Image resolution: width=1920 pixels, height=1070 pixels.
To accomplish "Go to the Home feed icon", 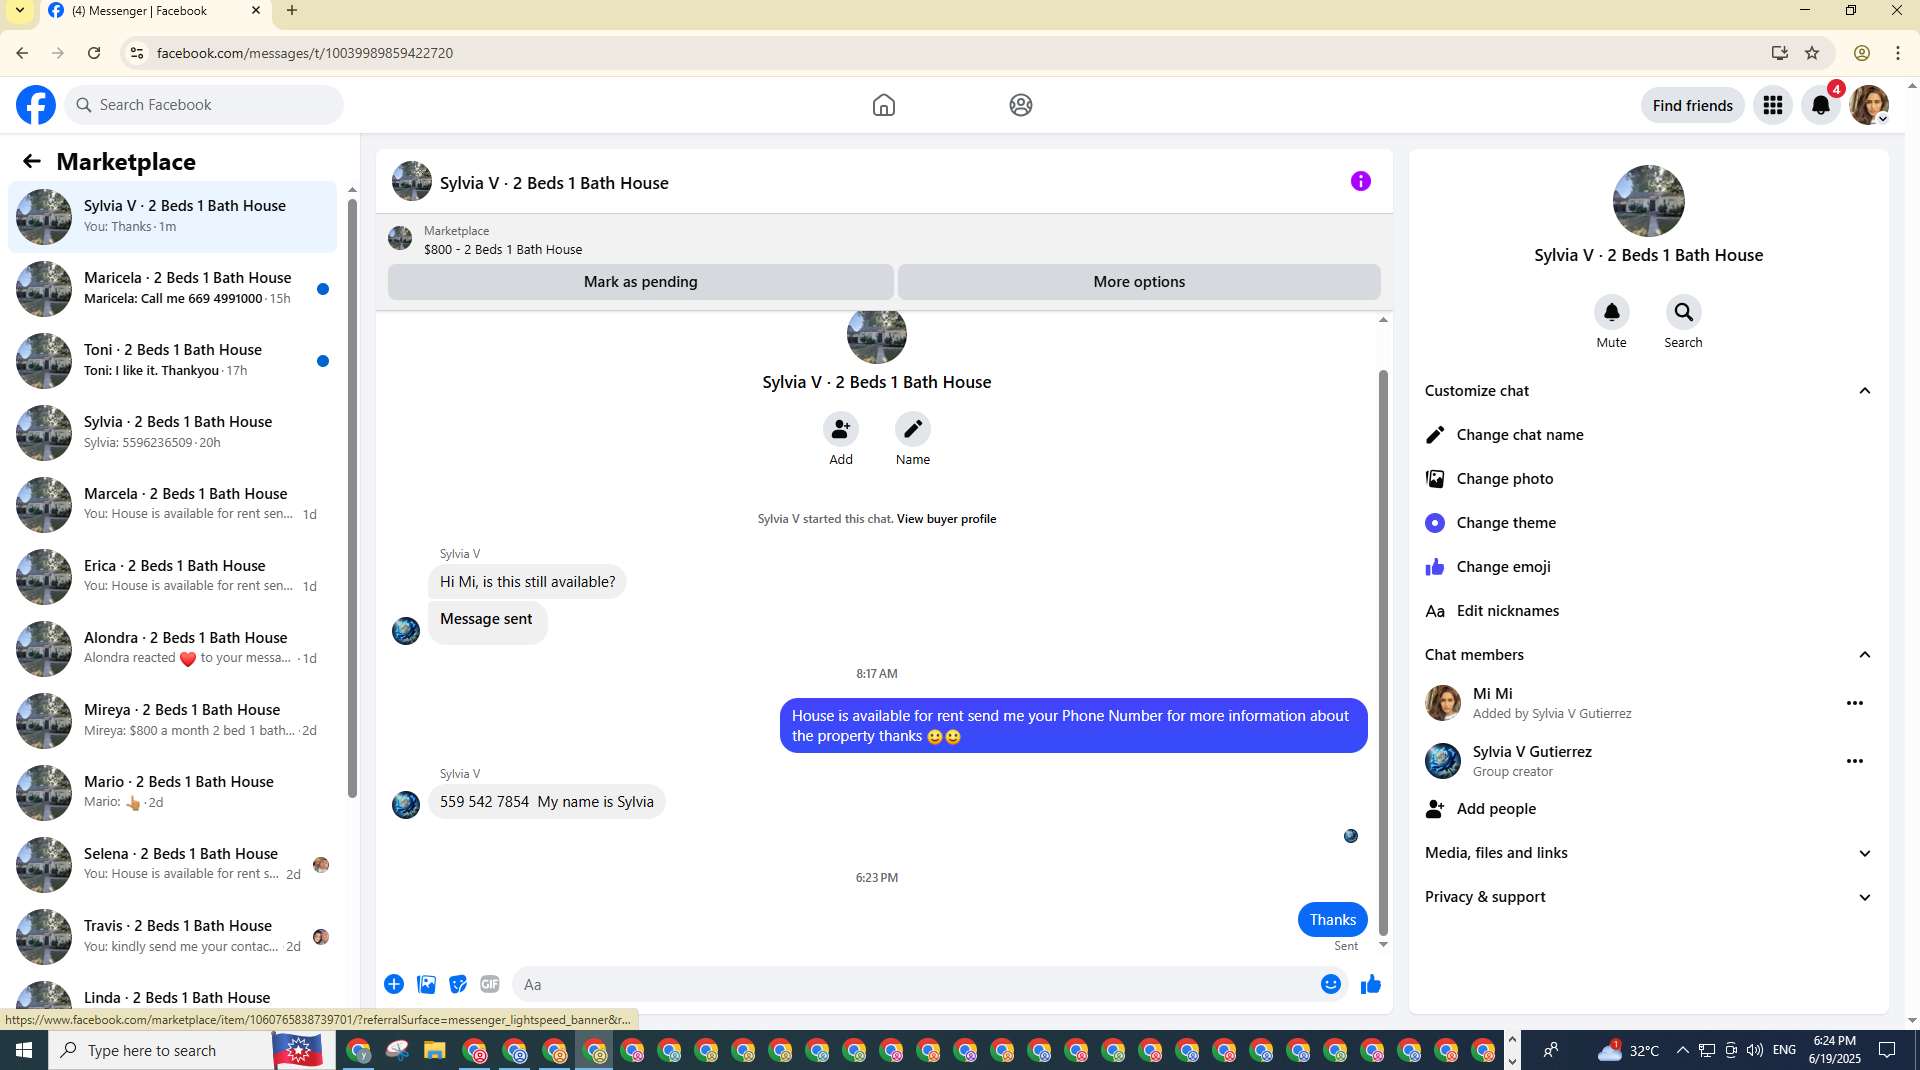I will [x=884, y=105].
